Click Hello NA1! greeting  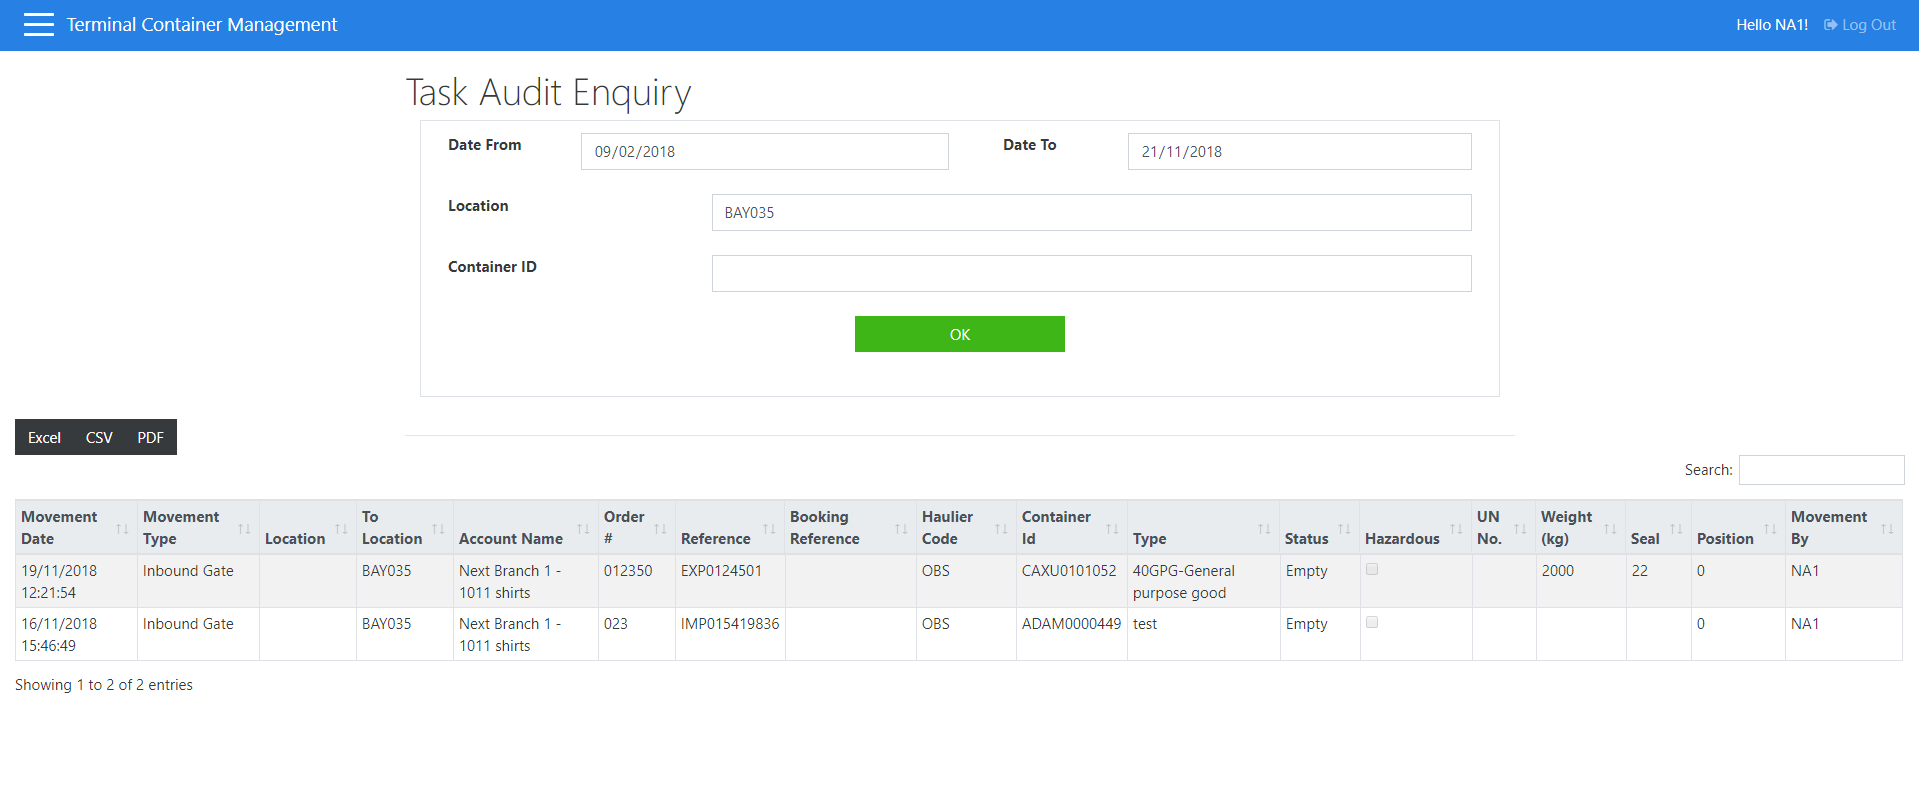tap(1772, 25)
